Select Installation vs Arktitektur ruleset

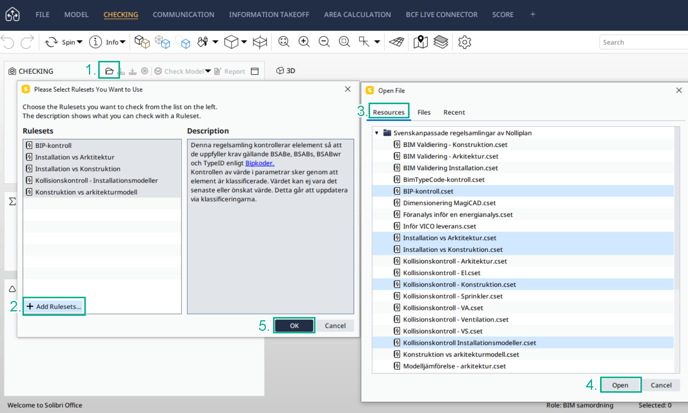[102, 157]
